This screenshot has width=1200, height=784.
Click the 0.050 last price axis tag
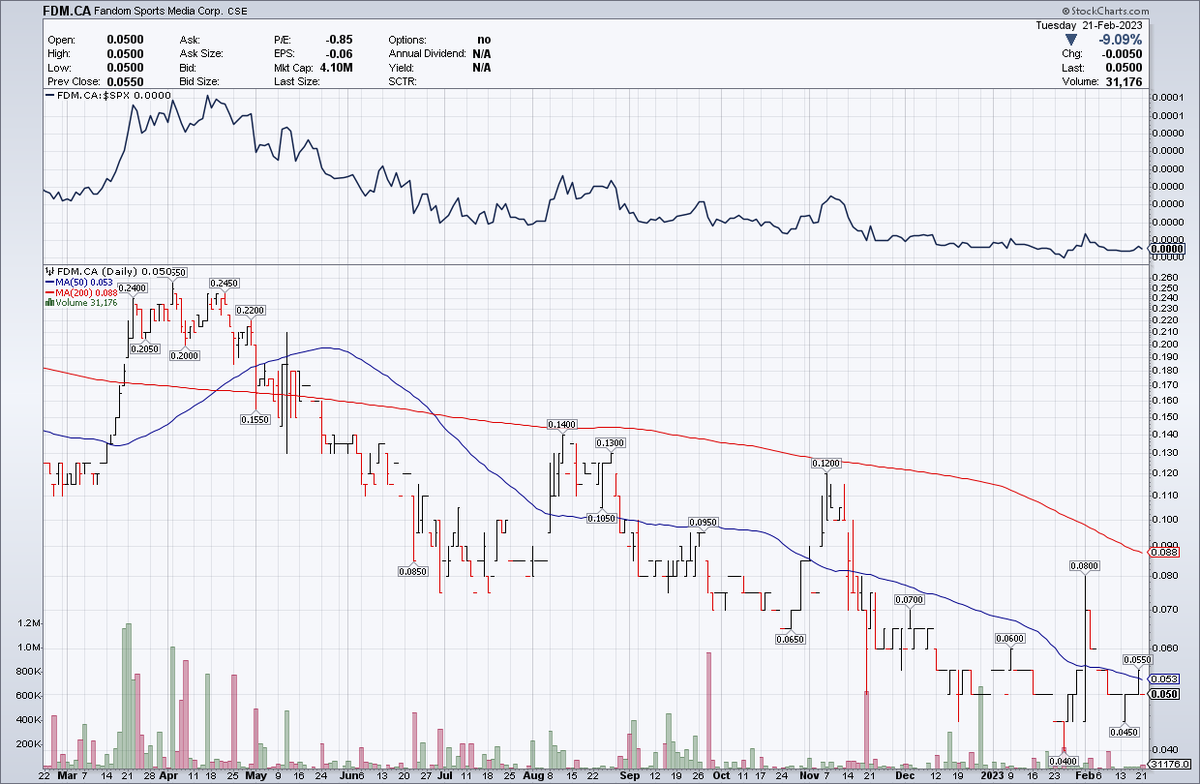[x=1166, y=694]
